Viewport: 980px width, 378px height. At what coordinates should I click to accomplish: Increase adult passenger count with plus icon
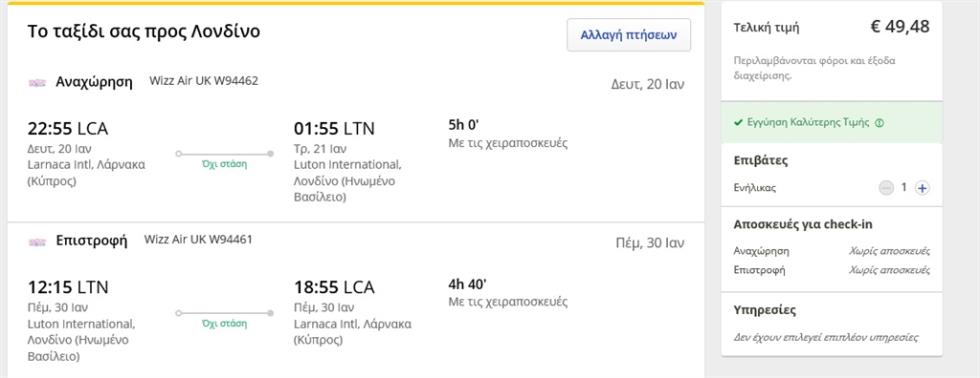point(921,187)
